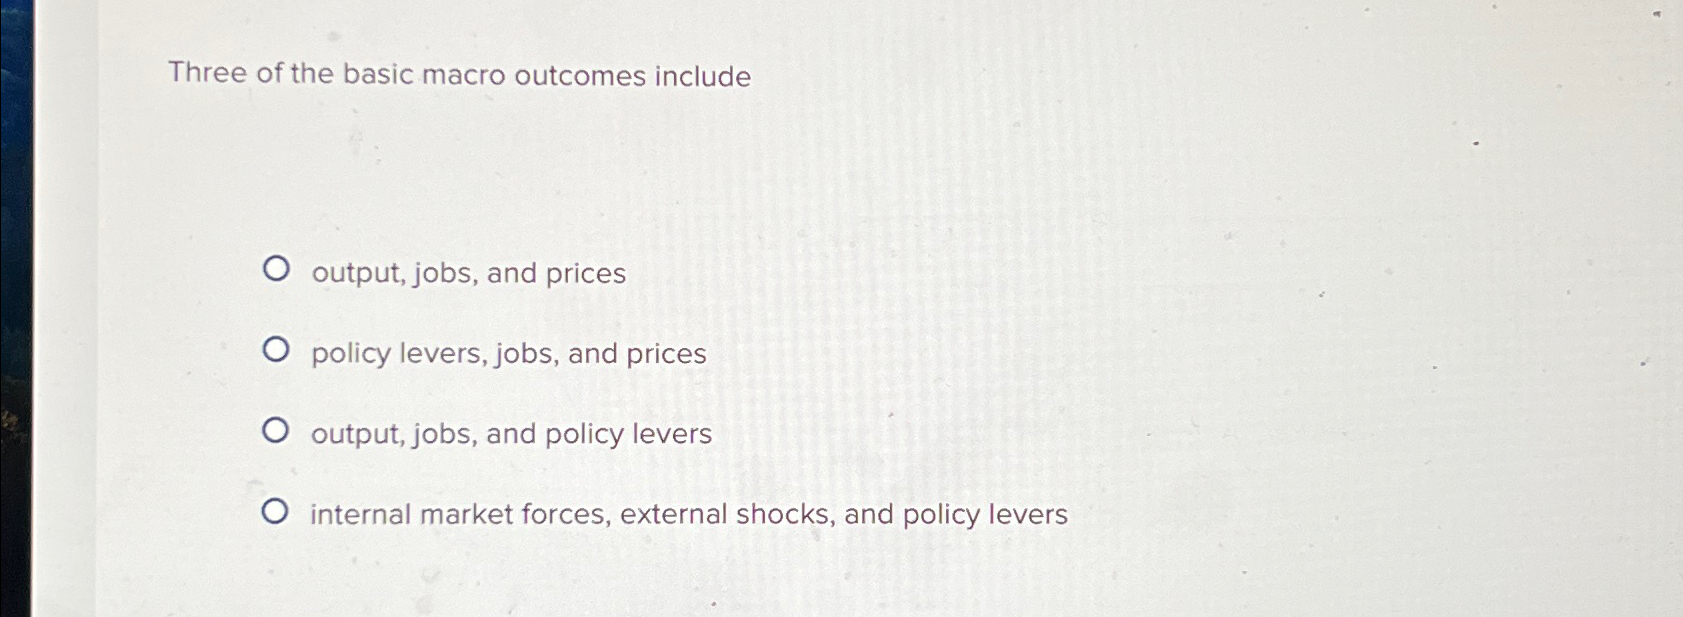Screen dimensions: 1683x617
Task: Click the text 'policy levers, jobs, and prices'
Action: point(506,353)
